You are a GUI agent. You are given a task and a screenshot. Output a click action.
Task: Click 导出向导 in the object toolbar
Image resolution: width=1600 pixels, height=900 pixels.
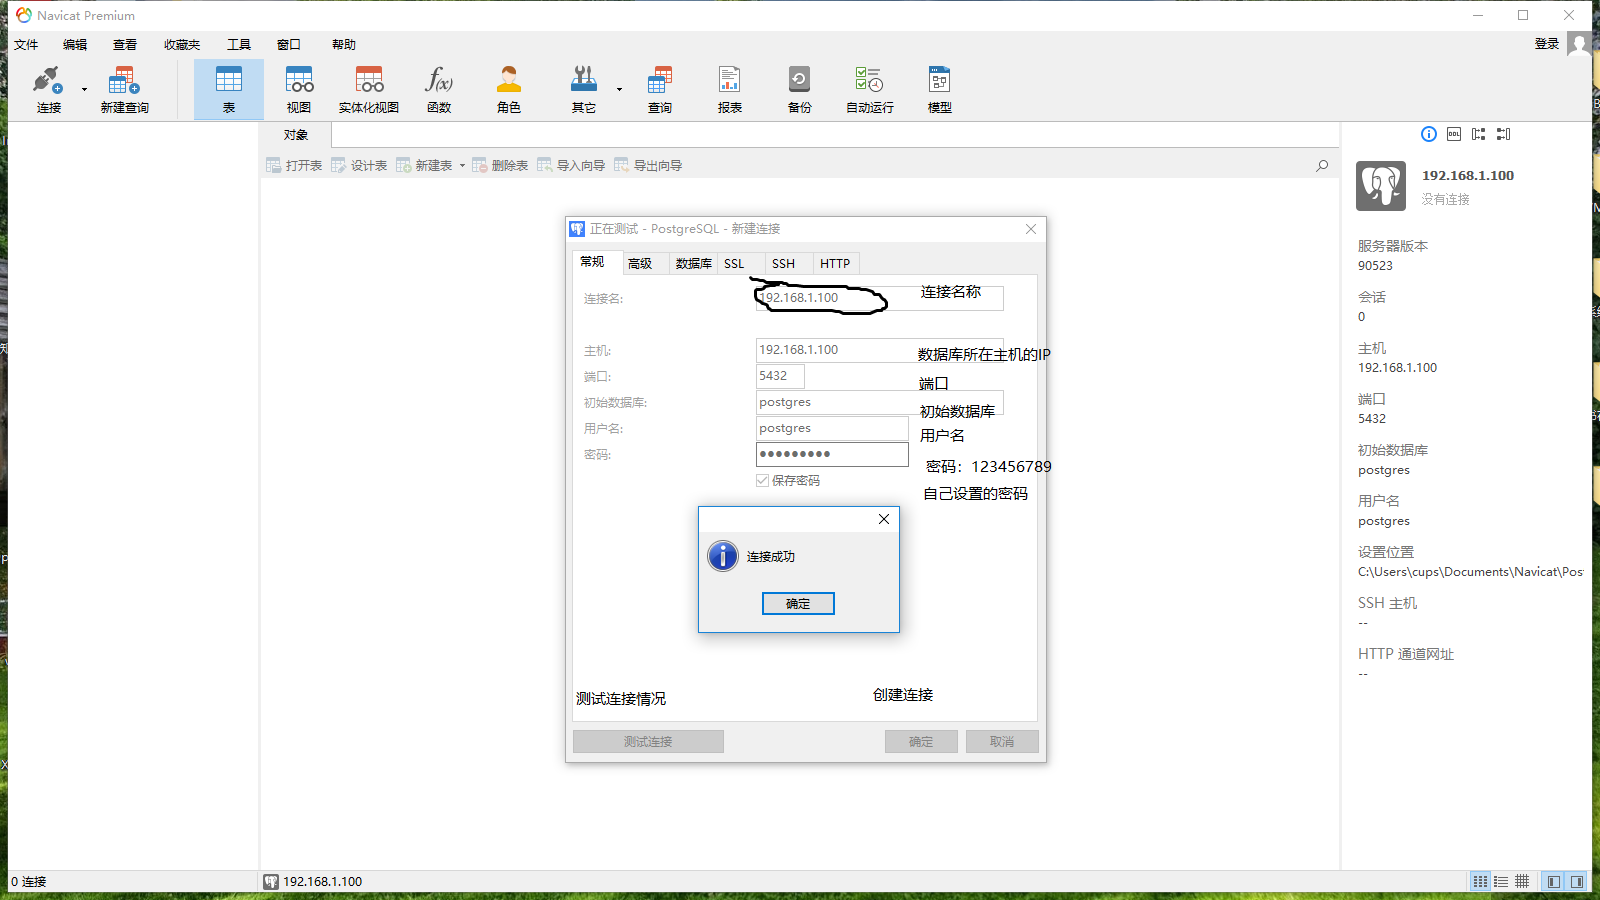648,166
